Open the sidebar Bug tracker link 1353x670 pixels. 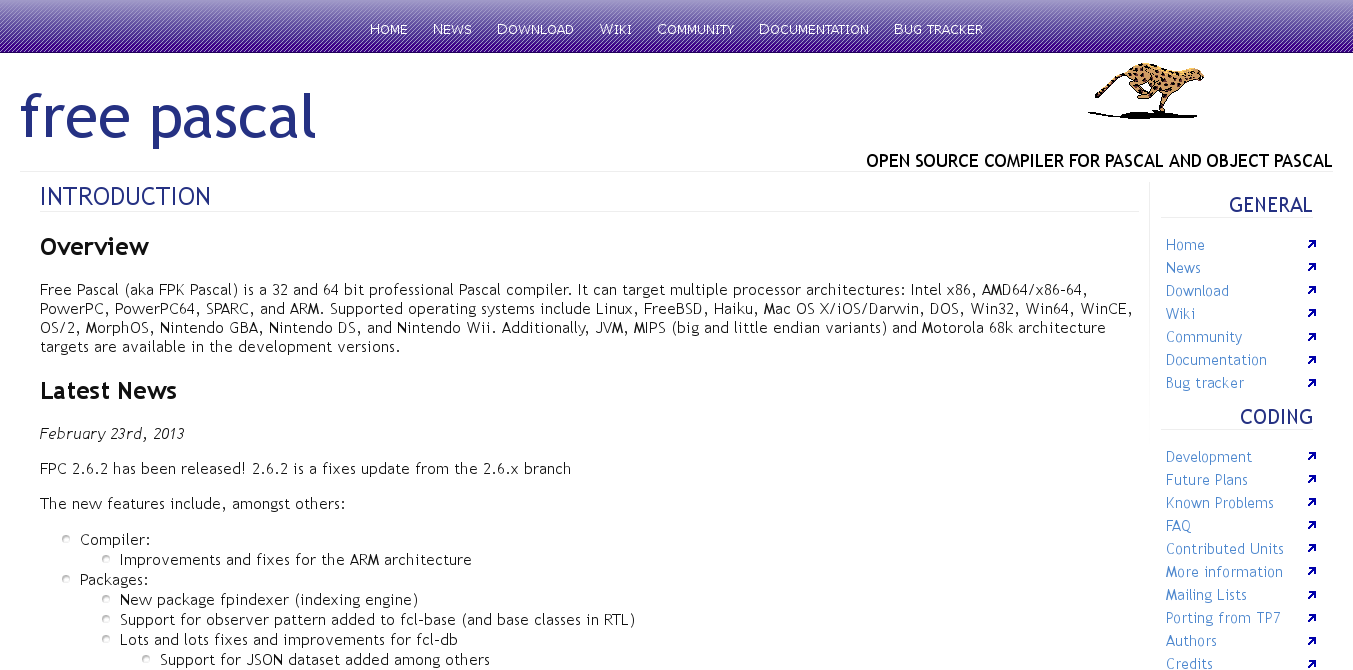[1205, 383]
